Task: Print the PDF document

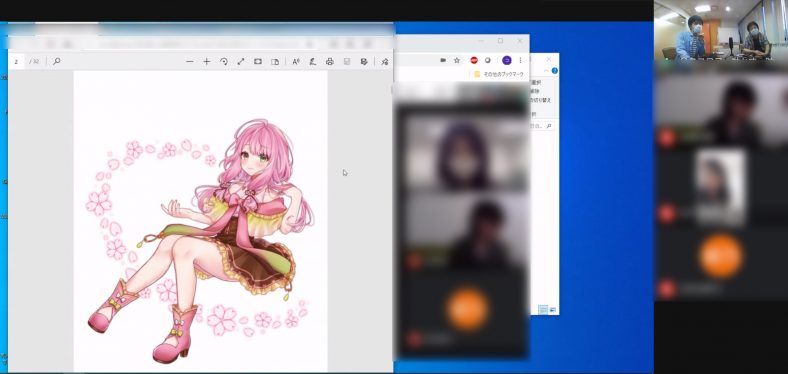Action: [x=330, y=61]
